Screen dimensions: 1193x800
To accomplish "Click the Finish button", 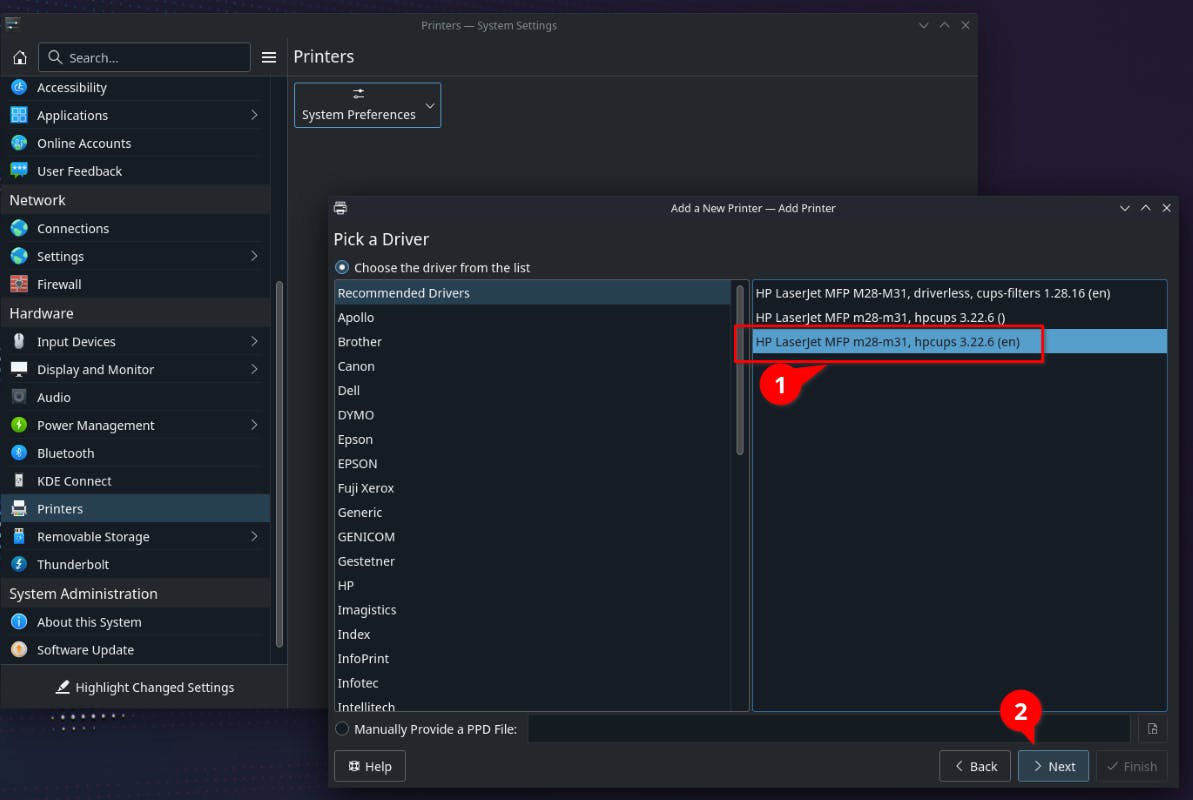I will 1131,766.
